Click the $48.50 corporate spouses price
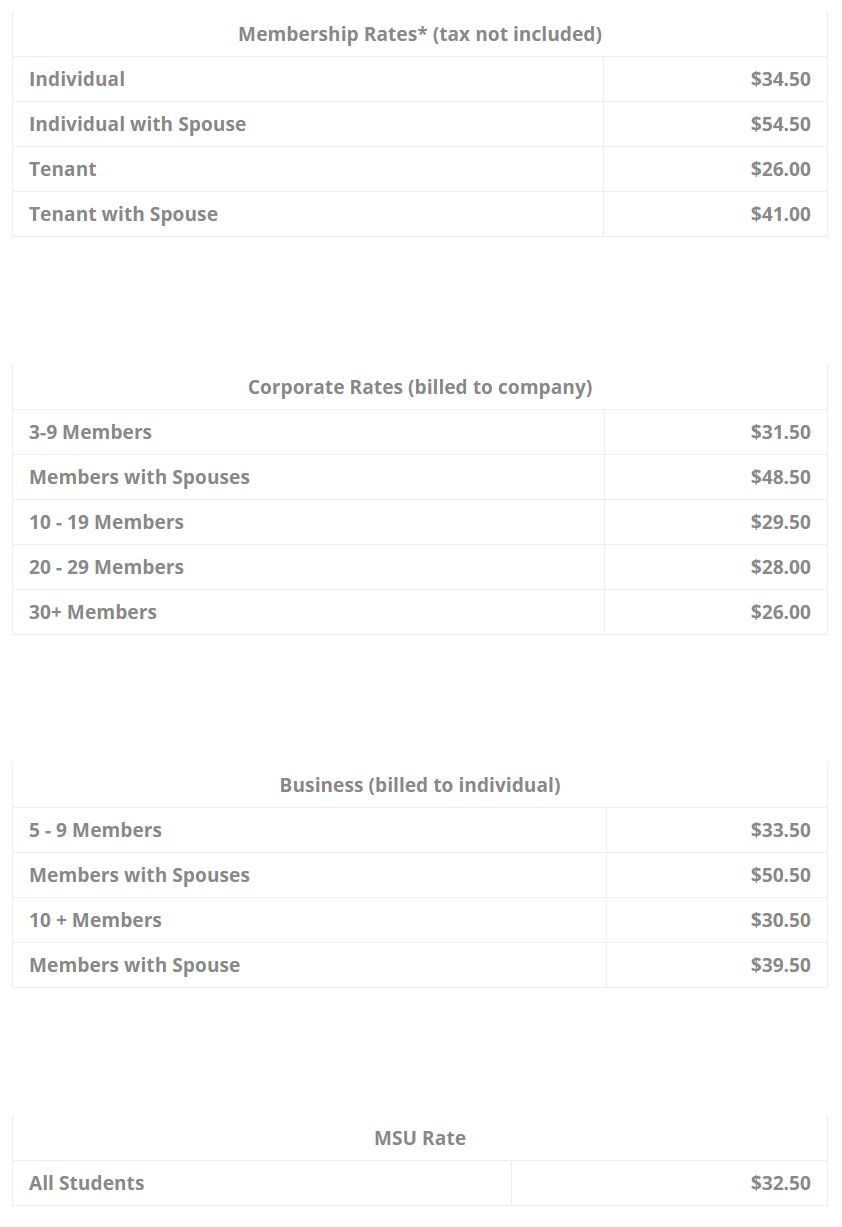The width and height of the screenshot is (842, 1227). [x=780, y=477]
